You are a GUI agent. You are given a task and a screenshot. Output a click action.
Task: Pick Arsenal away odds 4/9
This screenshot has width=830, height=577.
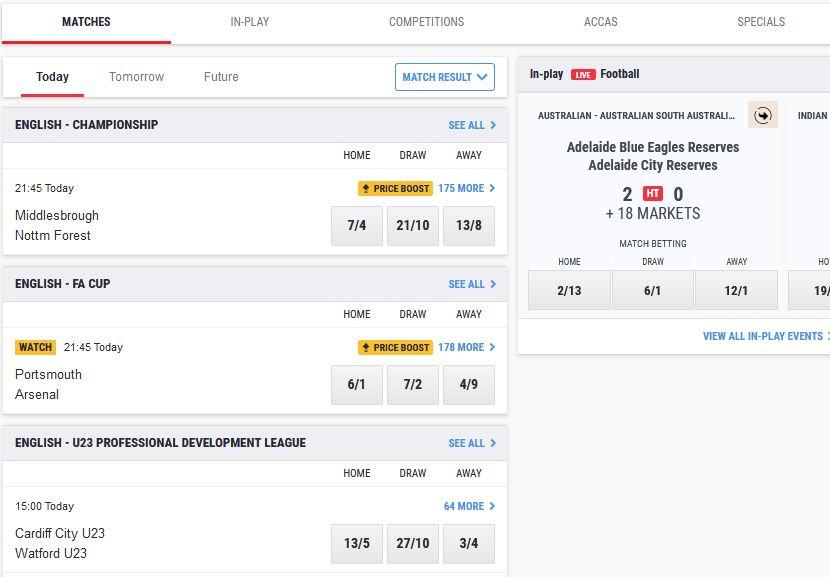[469, 385]
